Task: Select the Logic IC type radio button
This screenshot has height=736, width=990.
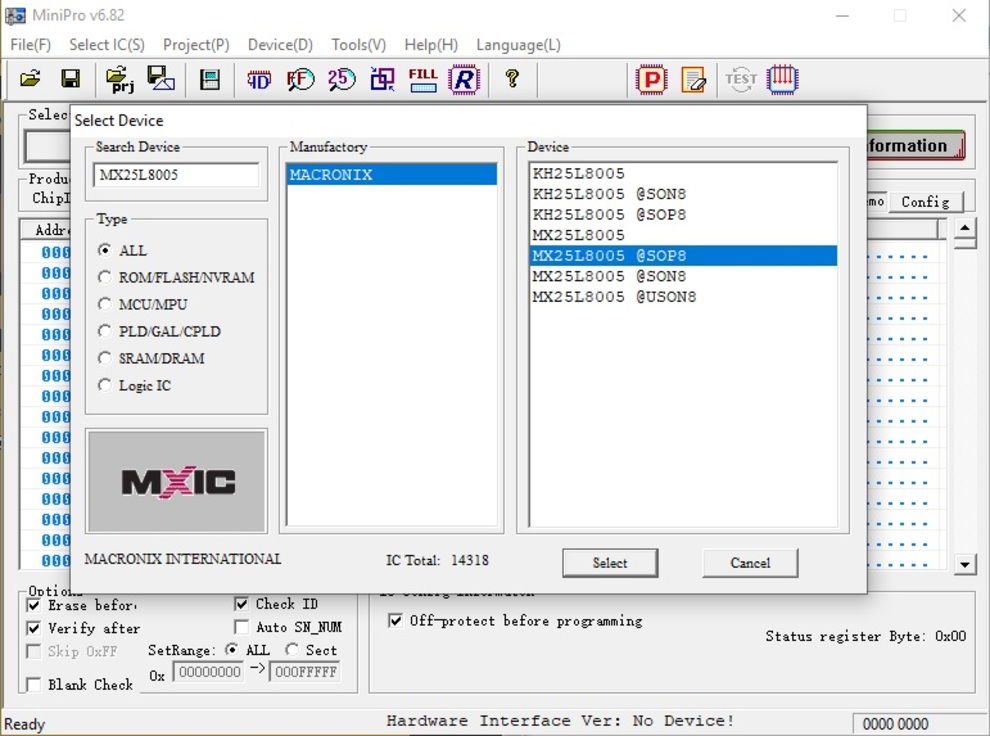Action: [105, 385]
